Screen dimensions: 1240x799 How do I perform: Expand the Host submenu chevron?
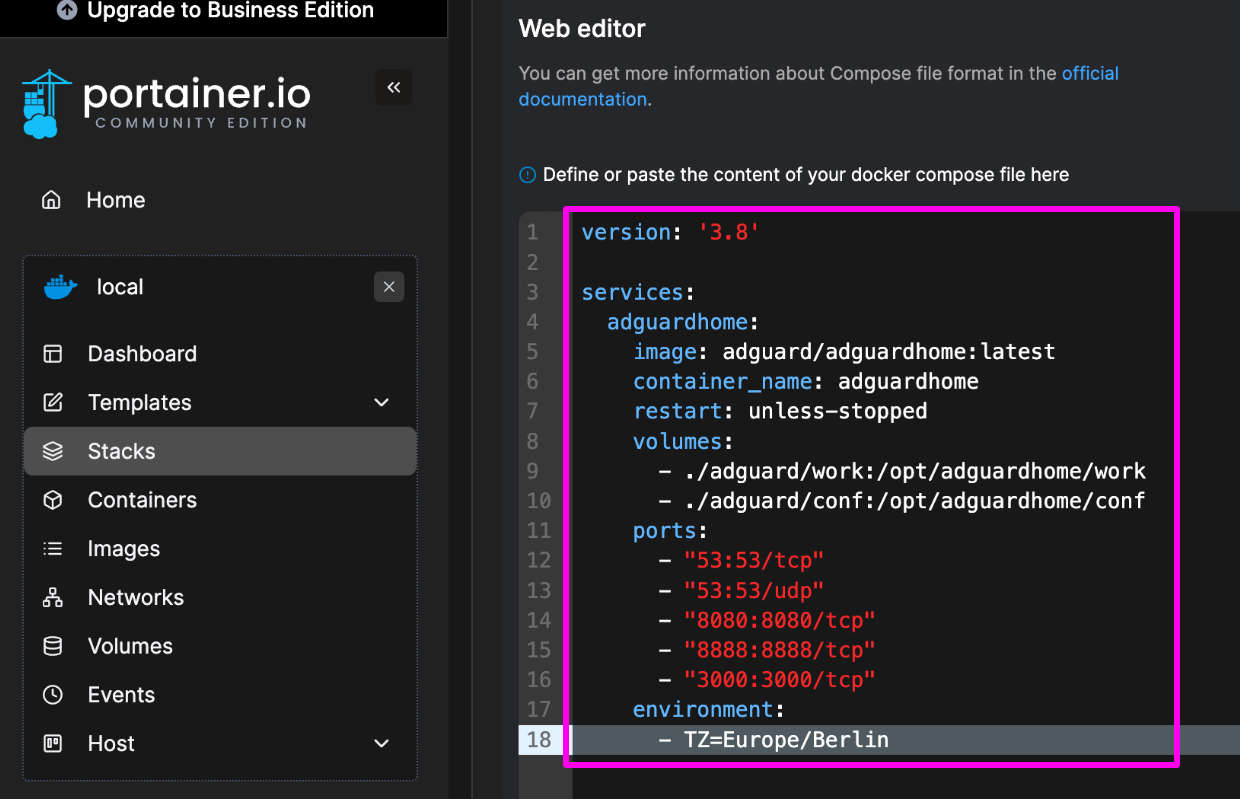[x=381, y=744]
